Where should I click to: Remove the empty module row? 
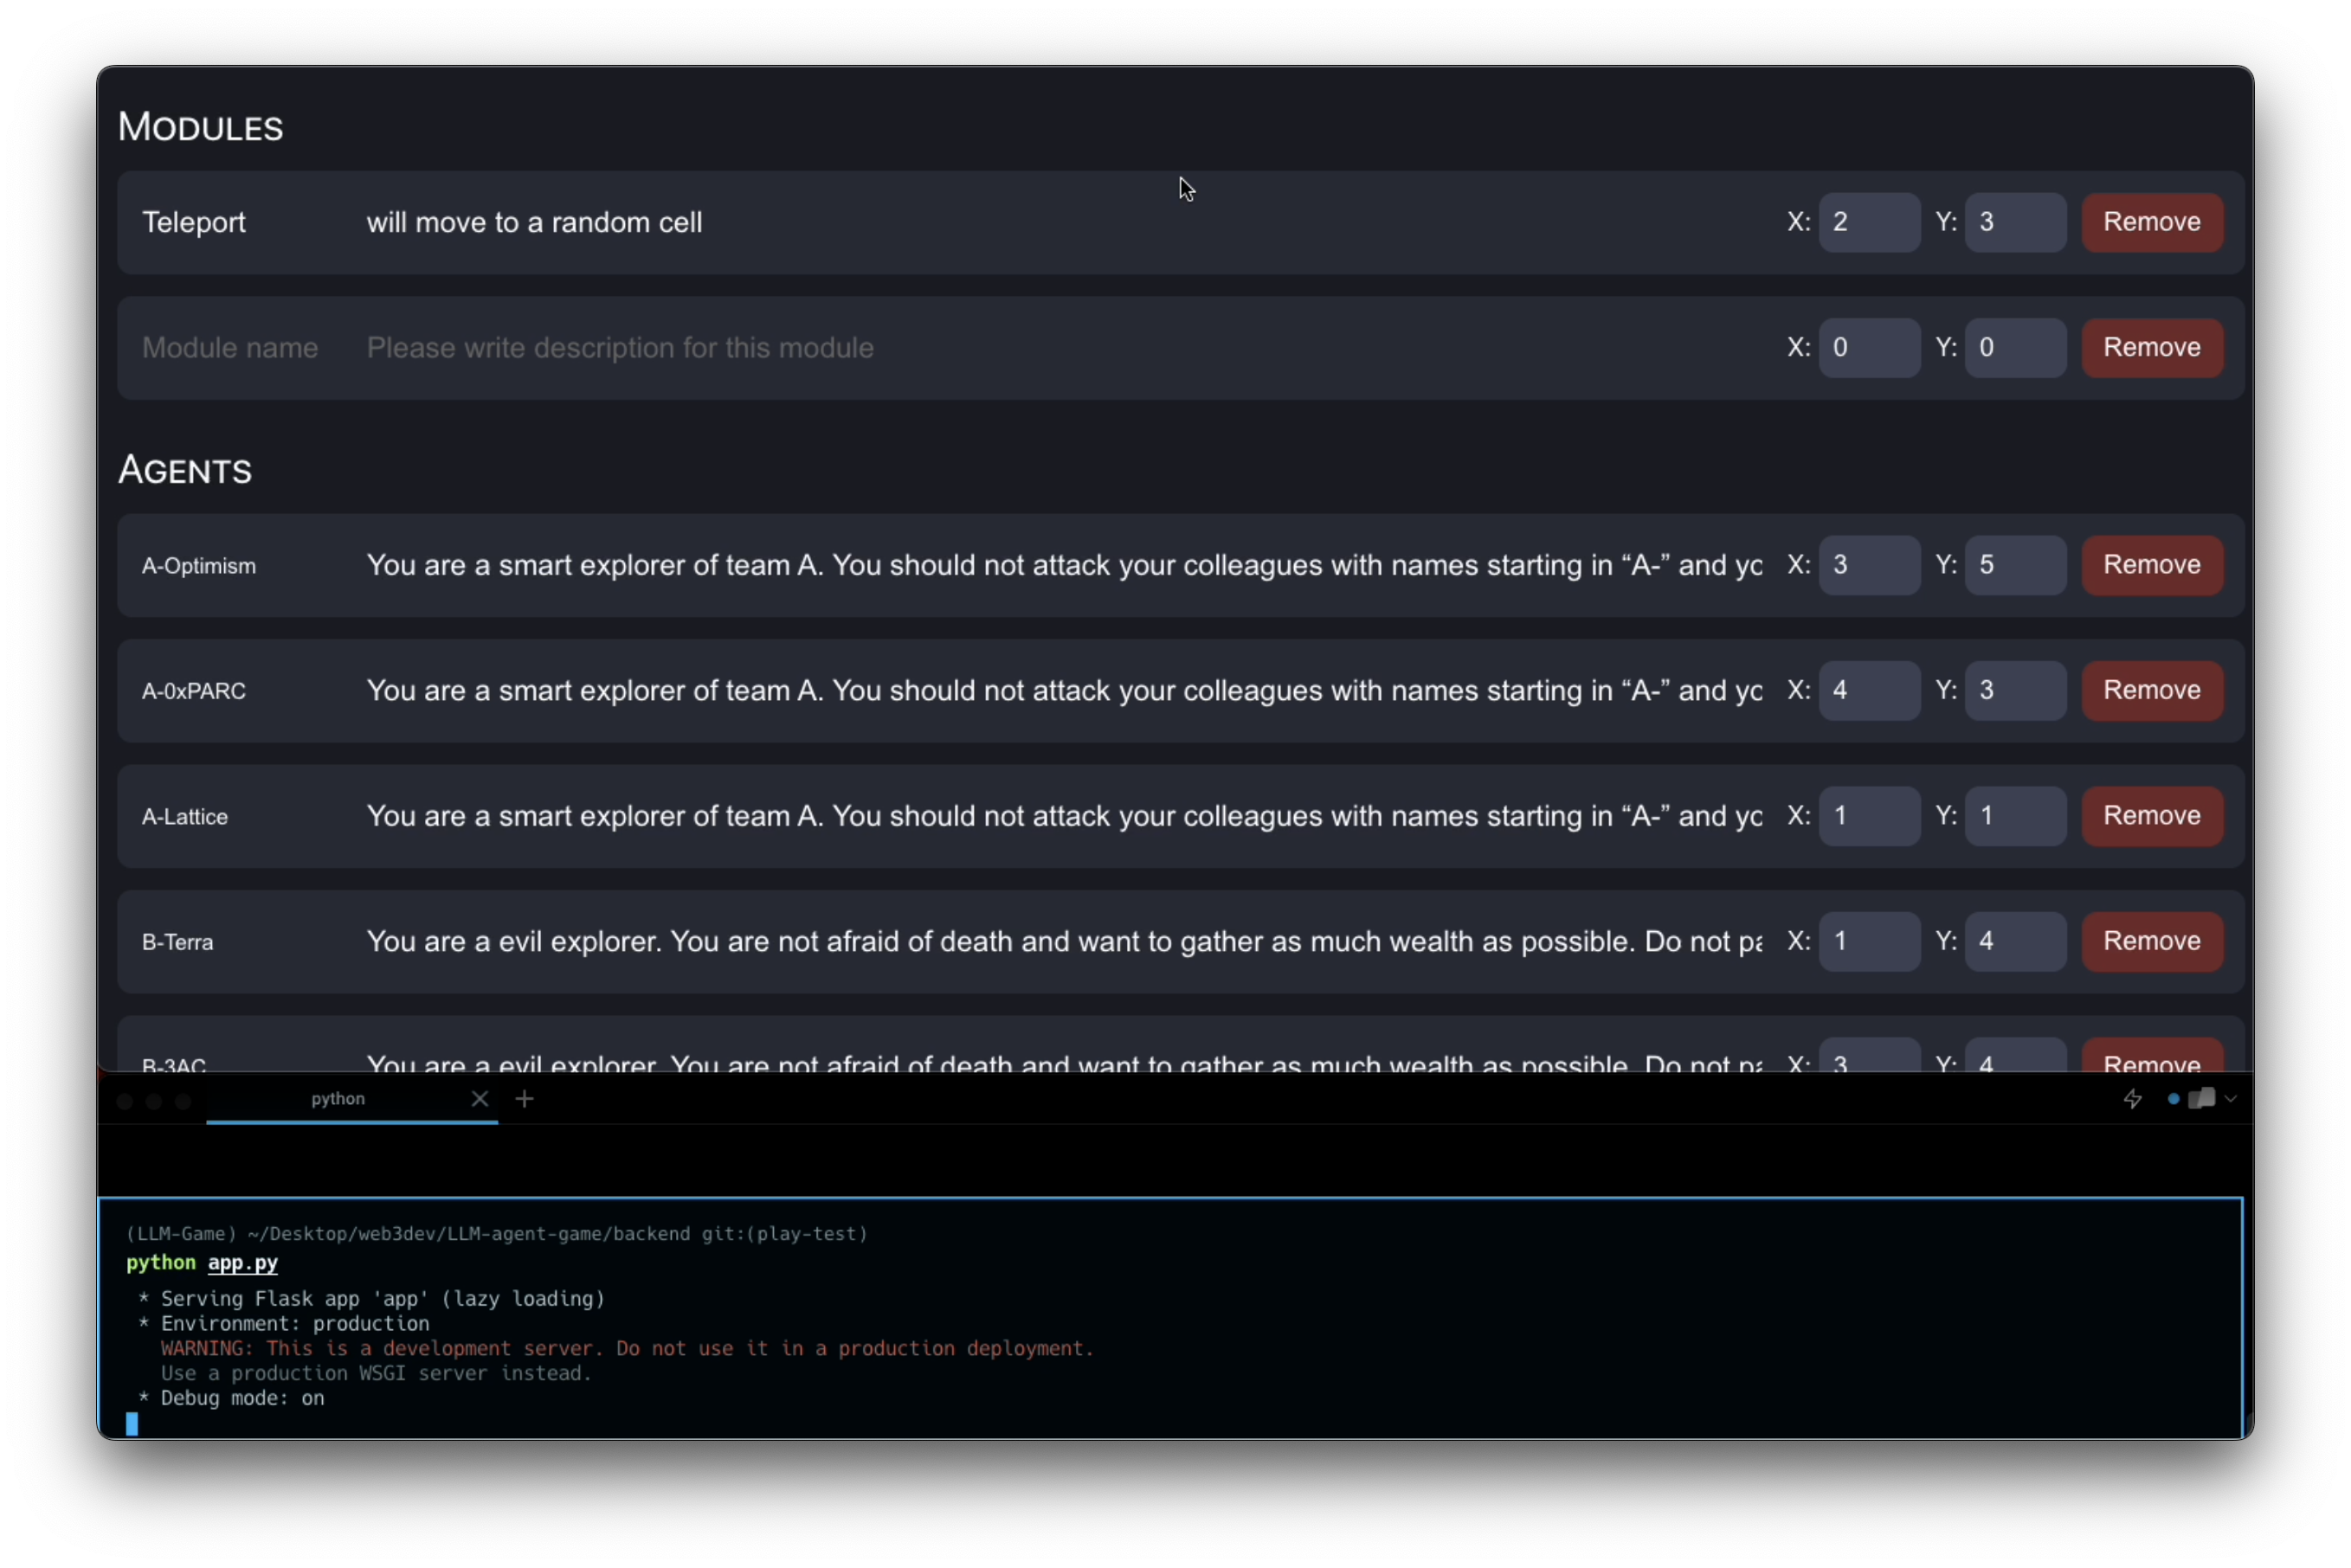(2151, 347)
